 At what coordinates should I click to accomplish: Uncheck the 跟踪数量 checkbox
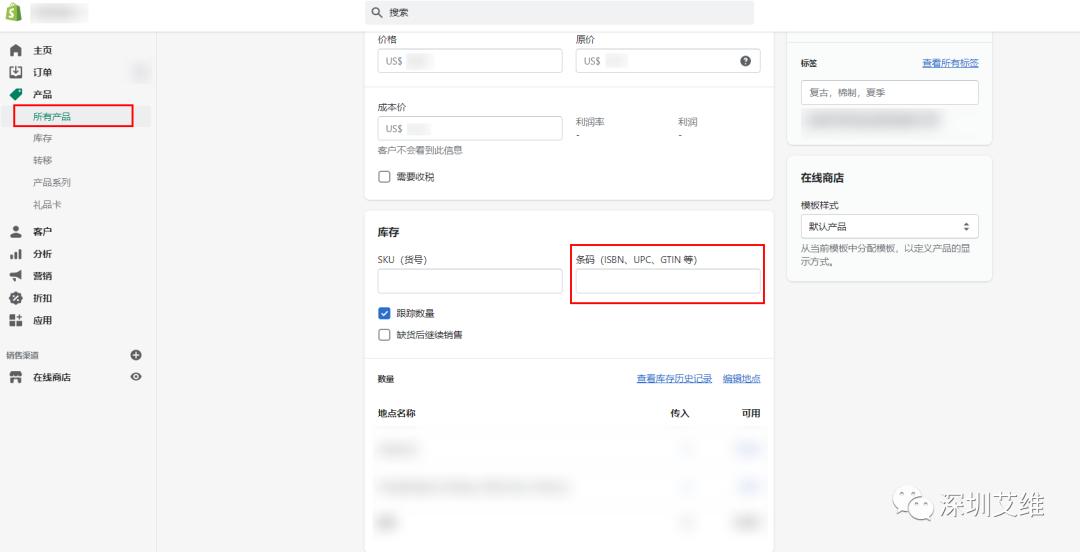click(384, 313)
